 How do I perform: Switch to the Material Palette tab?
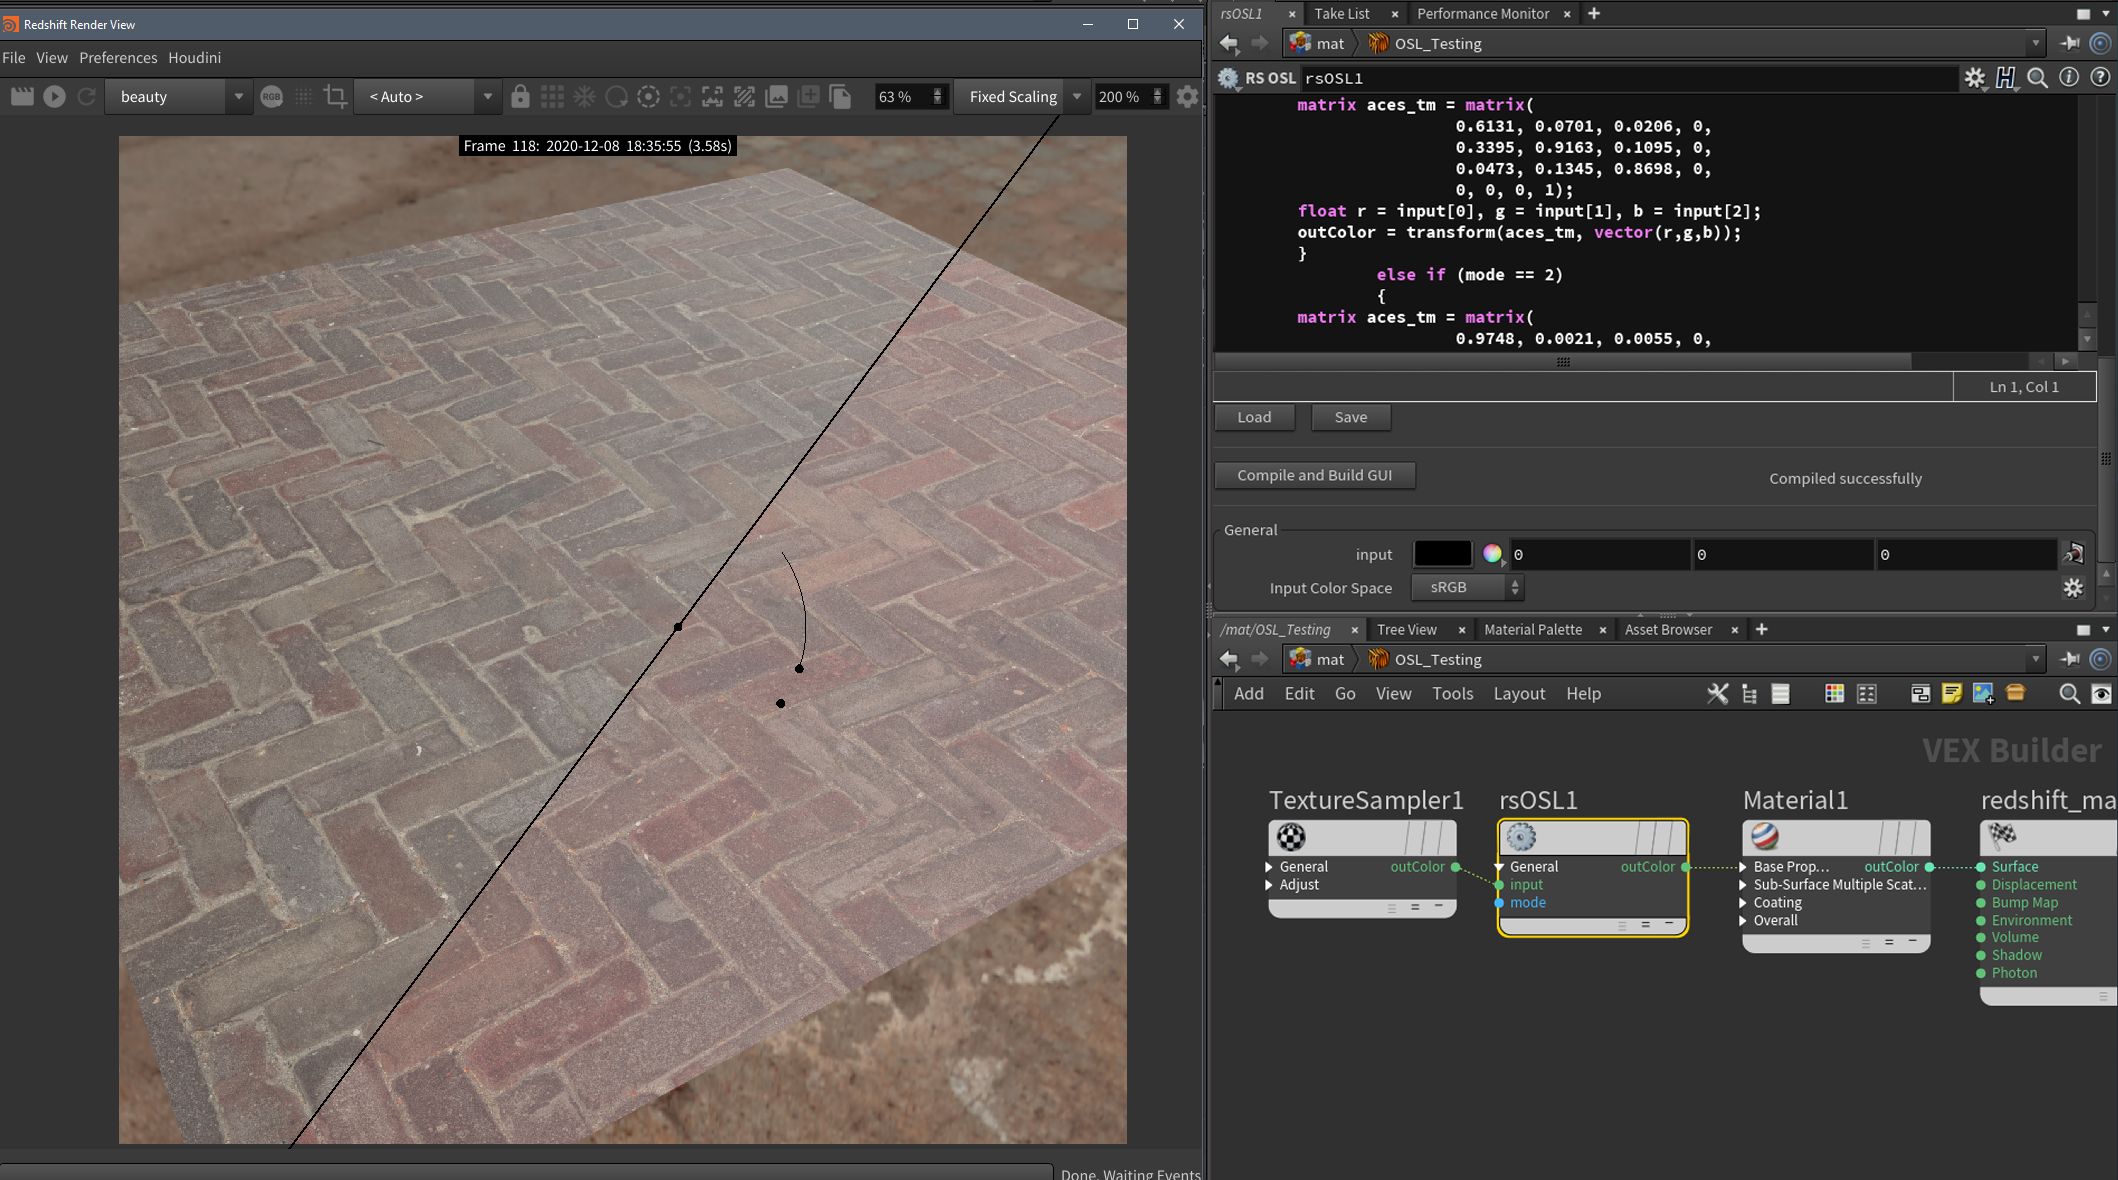click(1532, 629)
